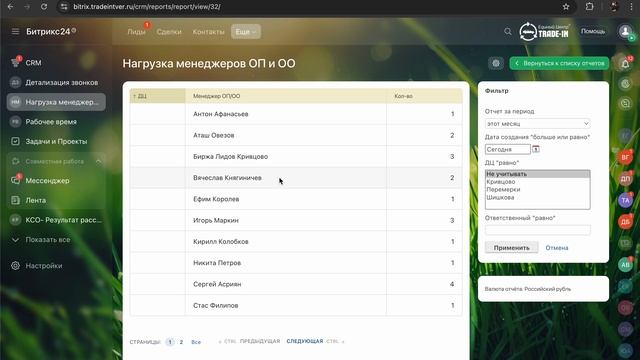Select the Игорь Маркин row text
640x360 pixels.
[216, 220]
